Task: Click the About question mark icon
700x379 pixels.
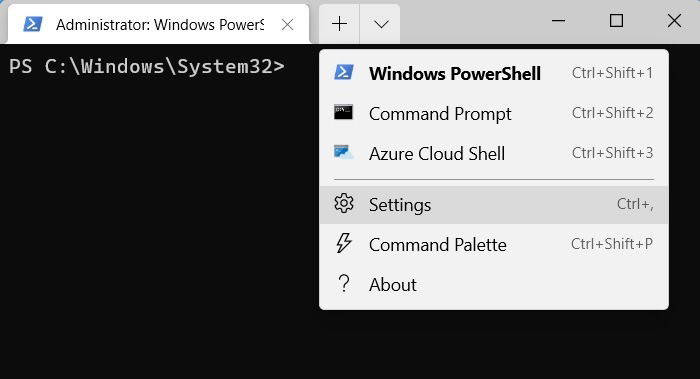Action: point(344,283)
